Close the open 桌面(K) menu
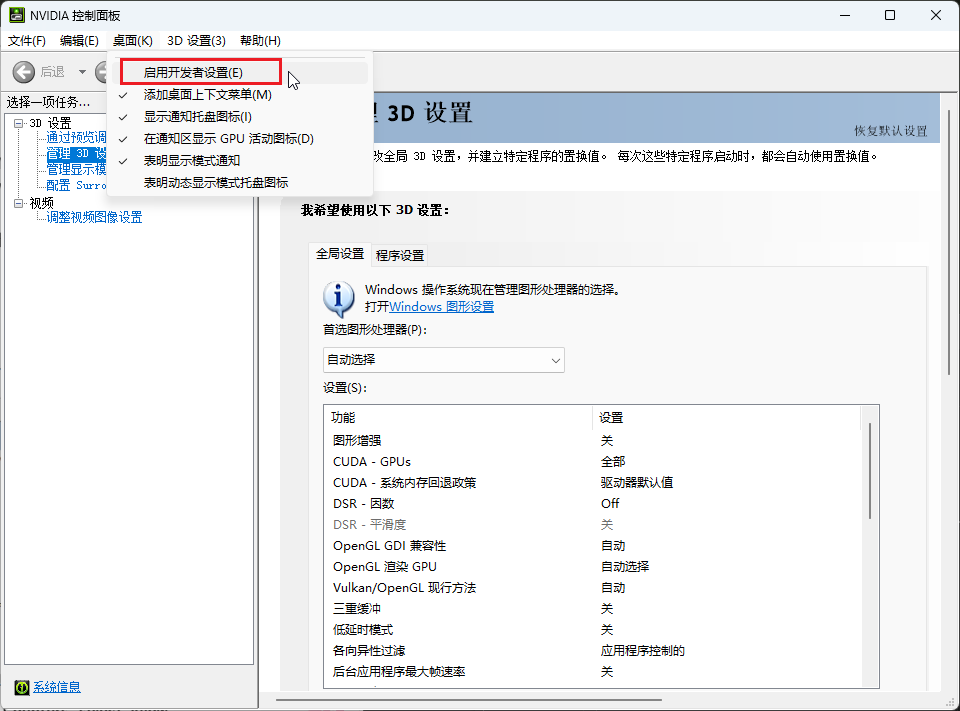This screenshot has width=960, height=711. click(x=132, y=40)
